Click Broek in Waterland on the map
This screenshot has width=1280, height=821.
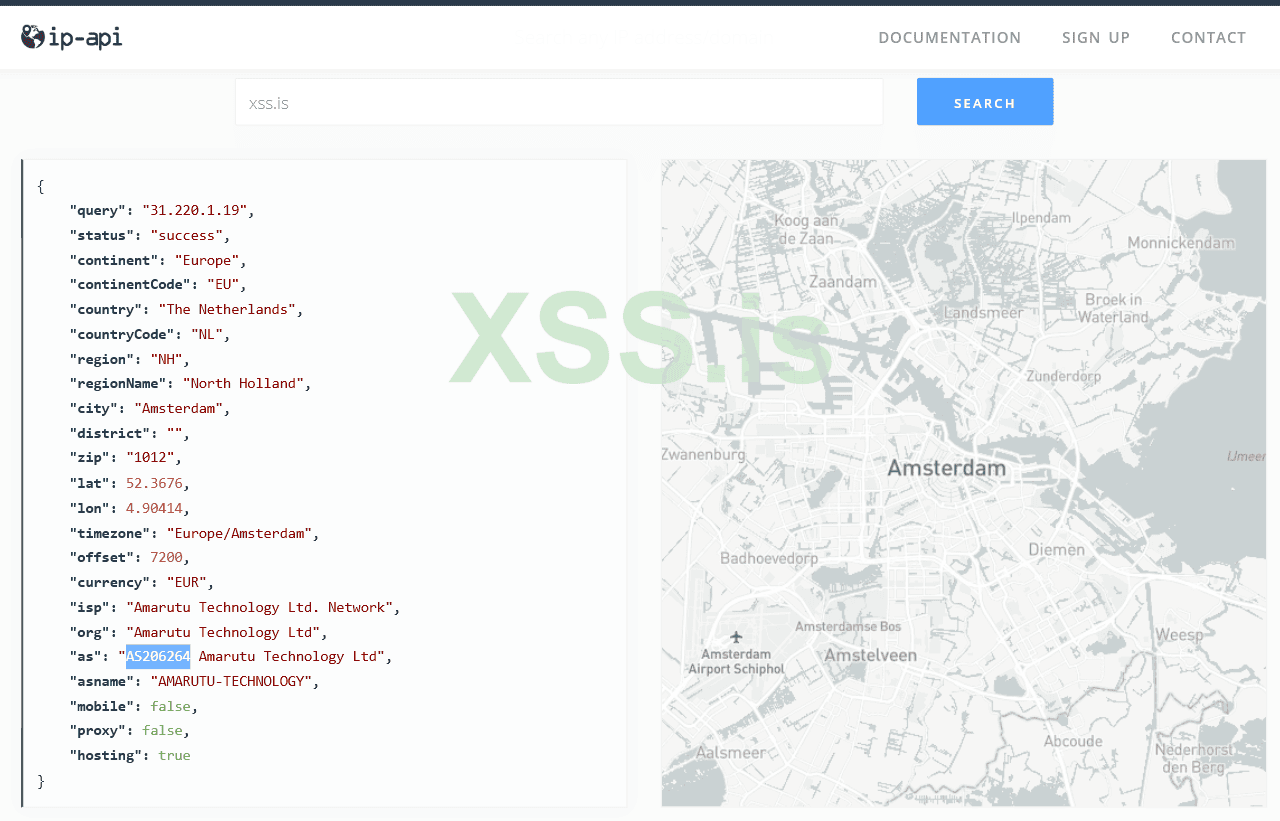click(x=1114, y=308)
